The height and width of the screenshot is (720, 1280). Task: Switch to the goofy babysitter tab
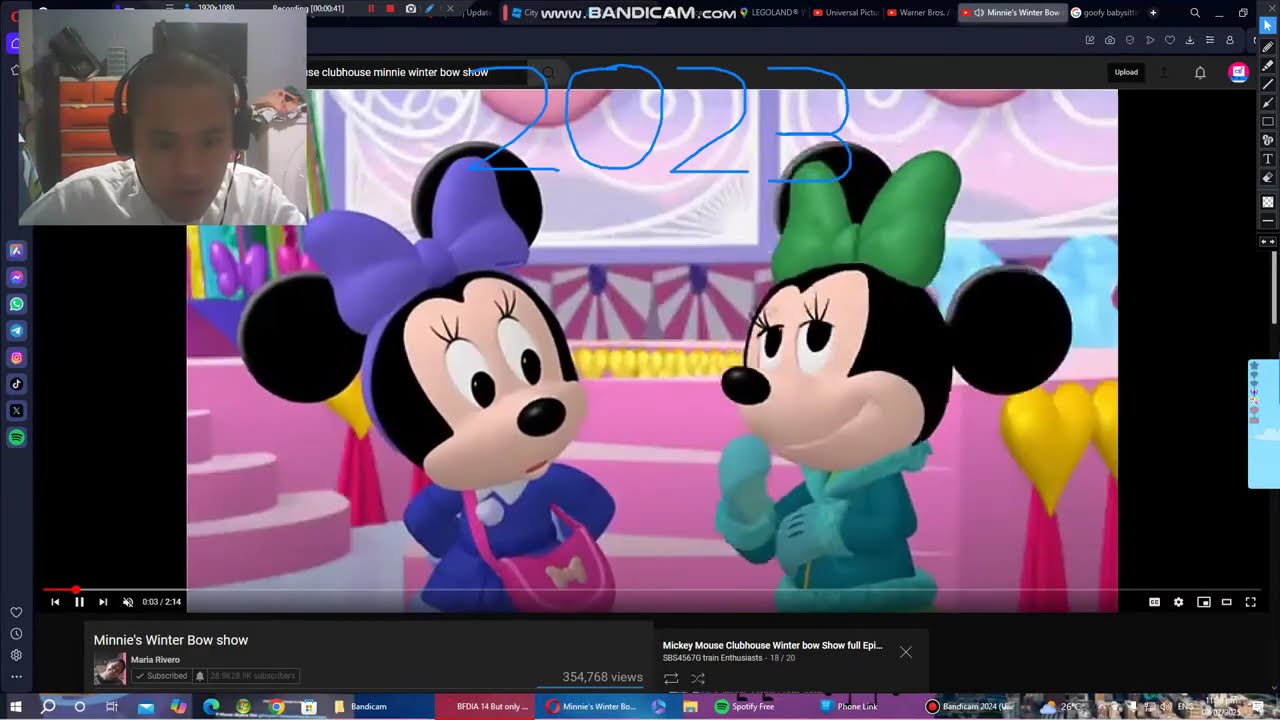[1104, 12]
